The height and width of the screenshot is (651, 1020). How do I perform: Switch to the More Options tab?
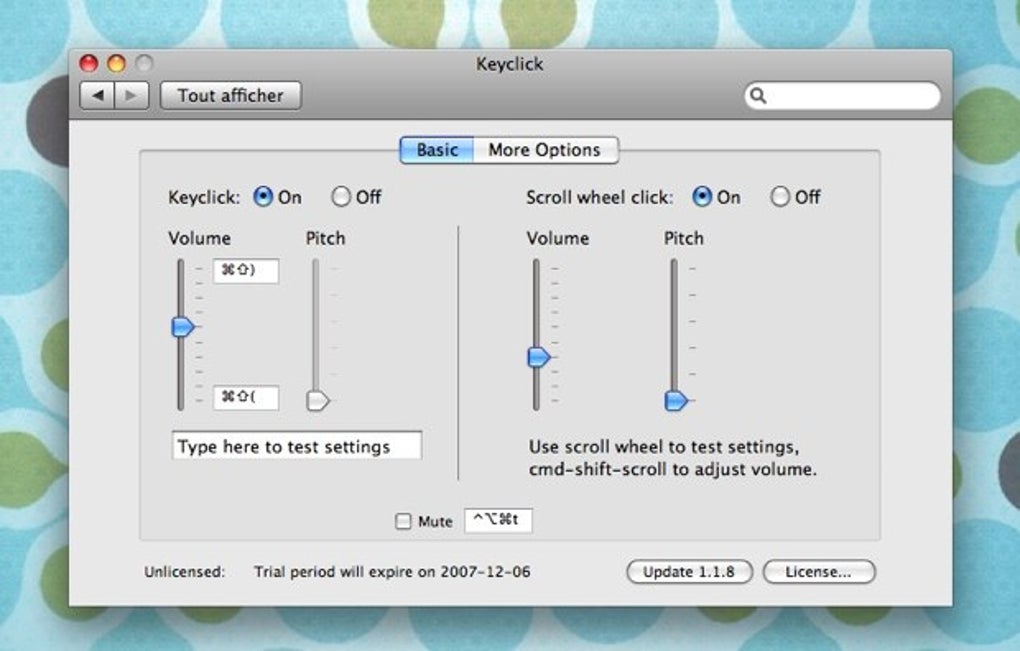(545, 150)
